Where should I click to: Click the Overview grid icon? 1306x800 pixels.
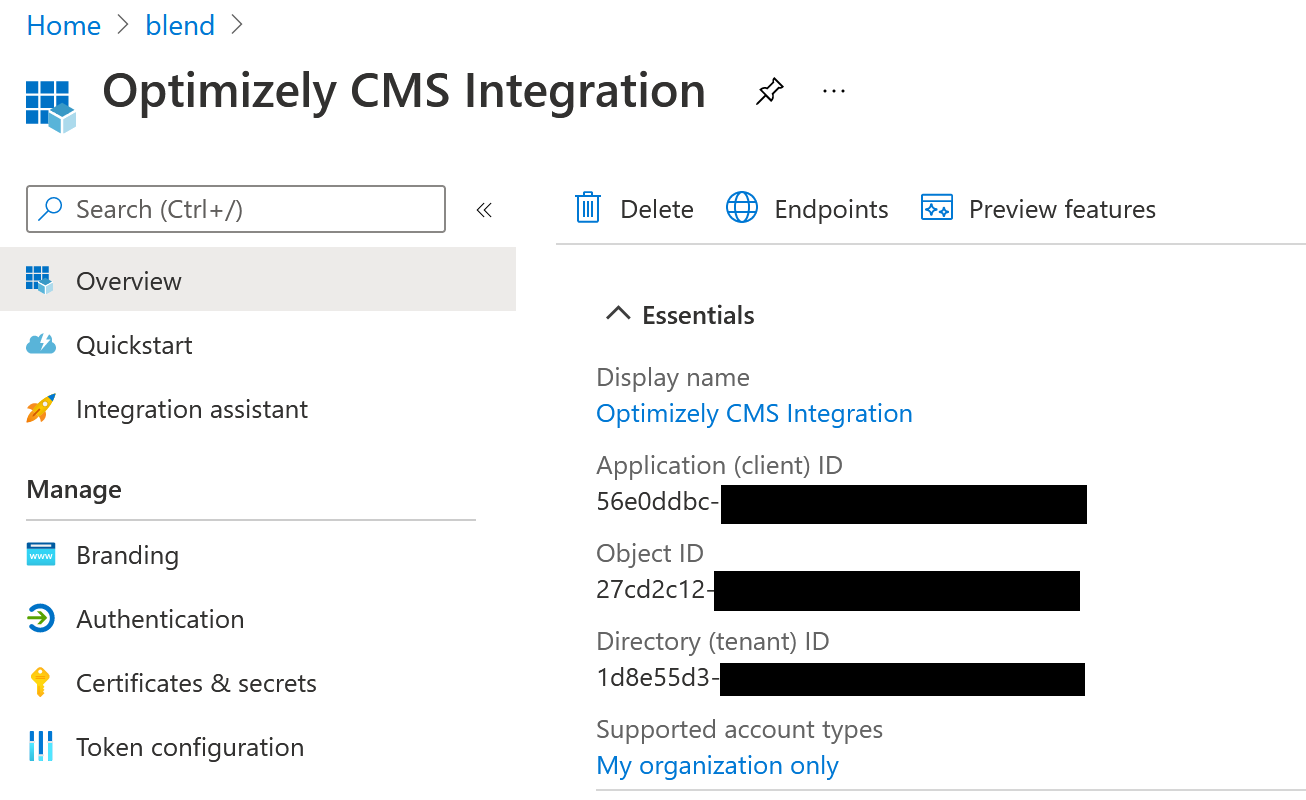click(40, 280)
